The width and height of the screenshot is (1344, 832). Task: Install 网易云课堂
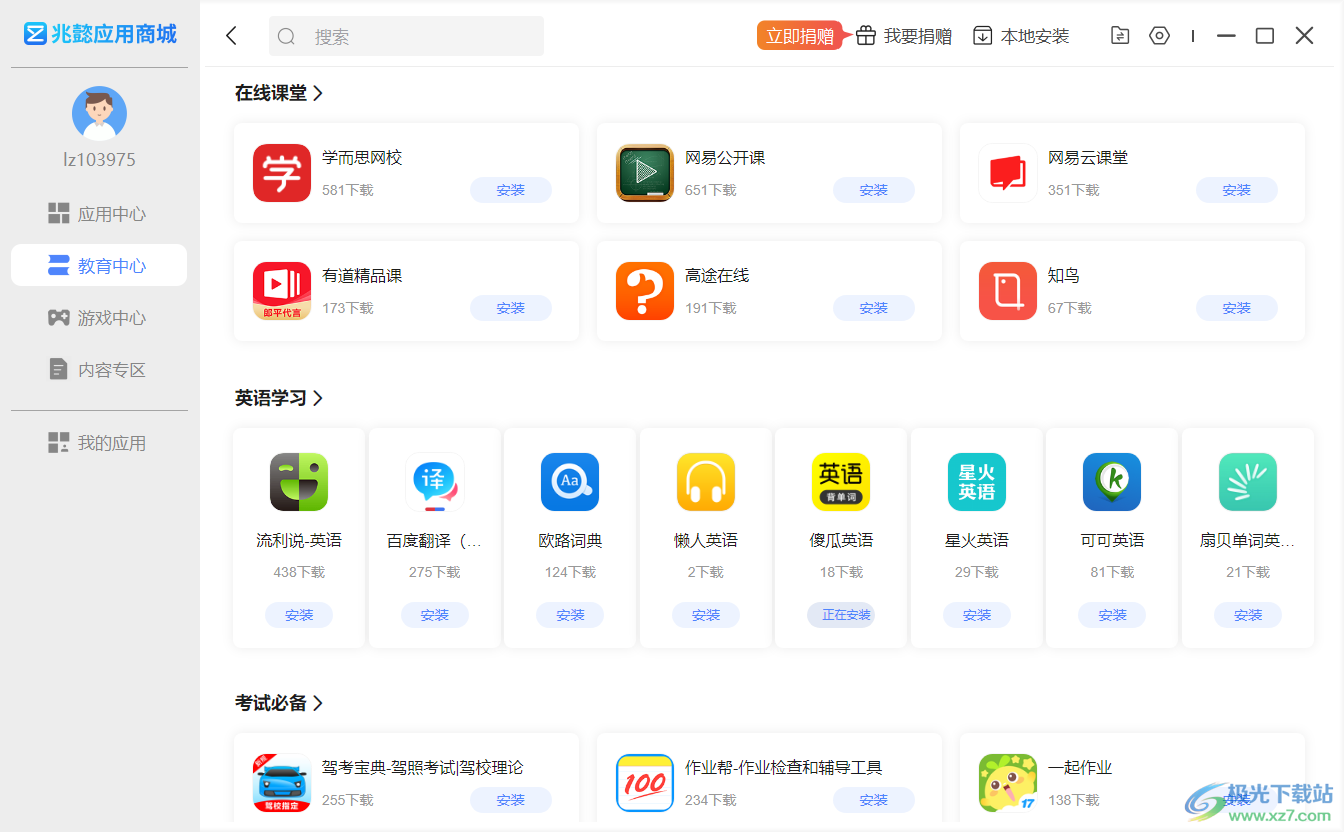[x=1237, y=190]
